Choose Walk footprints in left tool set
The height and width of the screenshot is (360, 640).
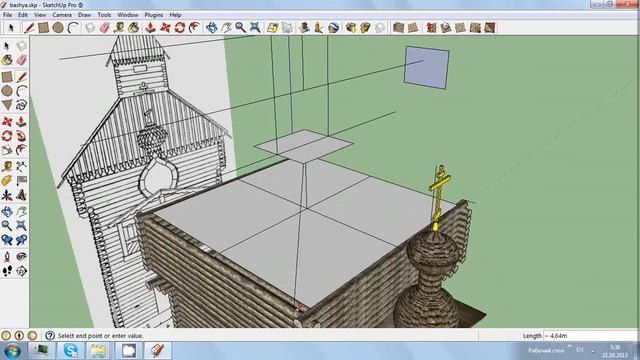click(x=7, y=271)
